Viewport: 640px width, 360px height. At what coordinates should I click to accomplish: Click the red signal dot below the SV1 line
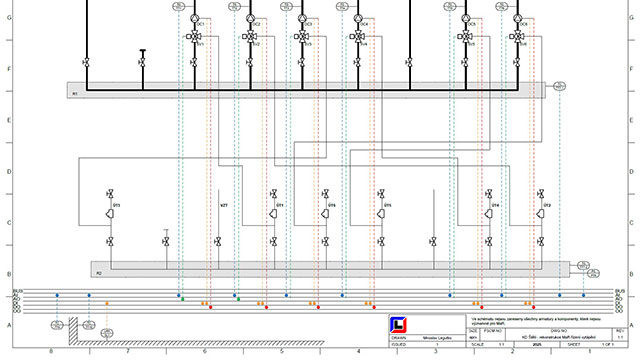[x=211, y=307]
